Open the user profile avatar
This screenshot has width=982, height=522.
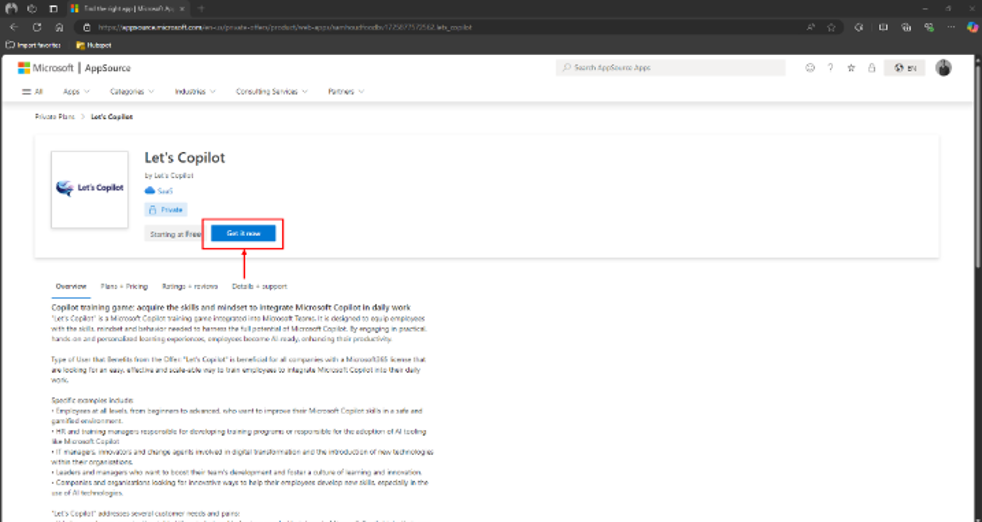(x=943, y=68)
